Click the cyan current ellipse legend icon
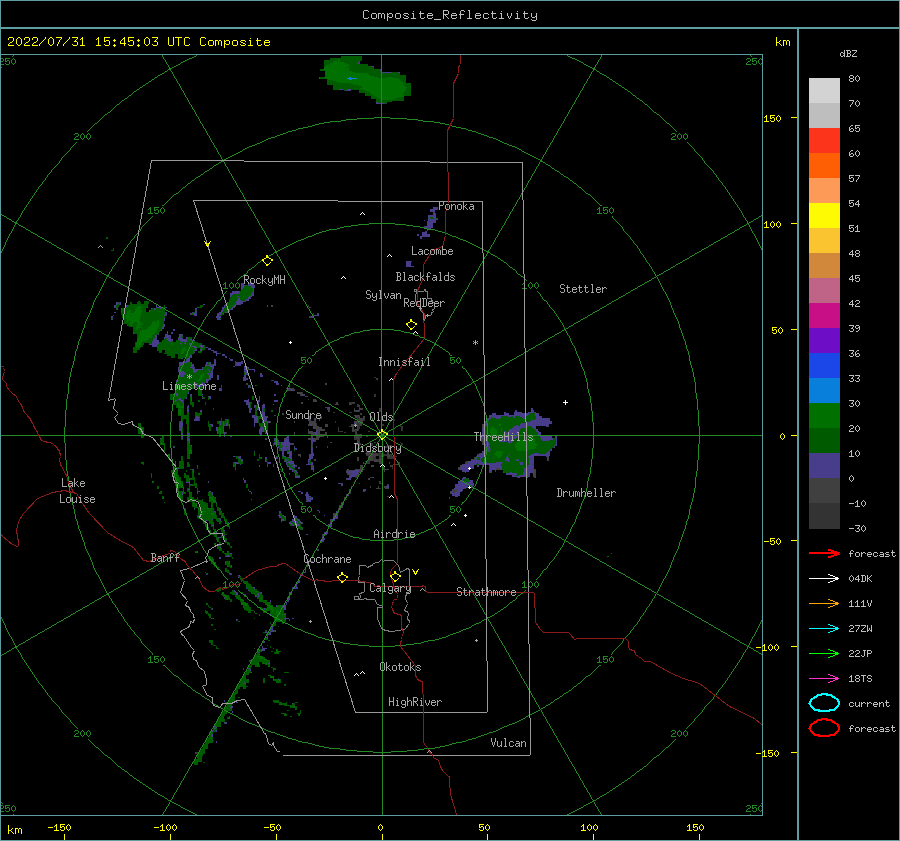The width and height of the screenshot is (900, 841). 824,703
